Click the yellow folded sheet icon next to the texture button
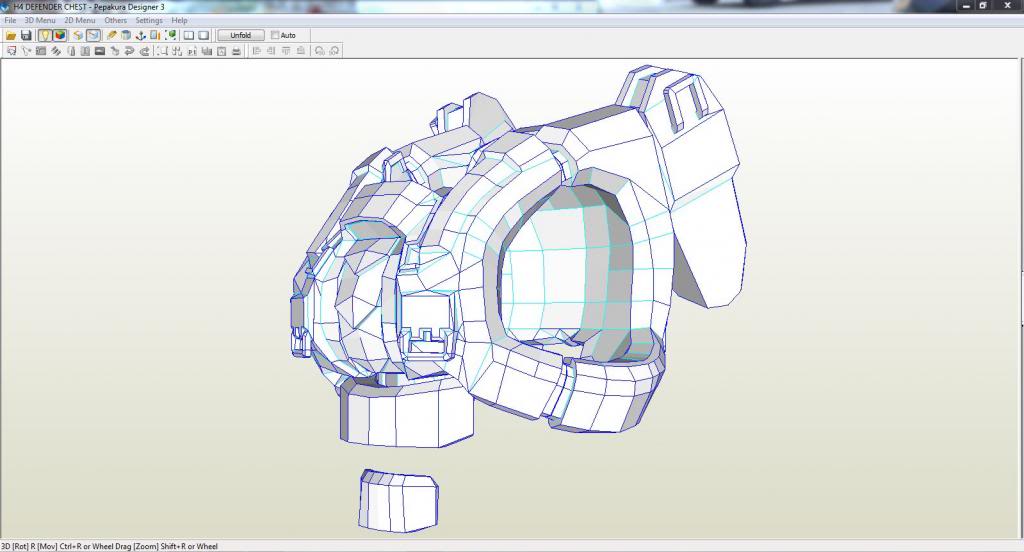The image size is (1024, 552). (x=78, y=35)
